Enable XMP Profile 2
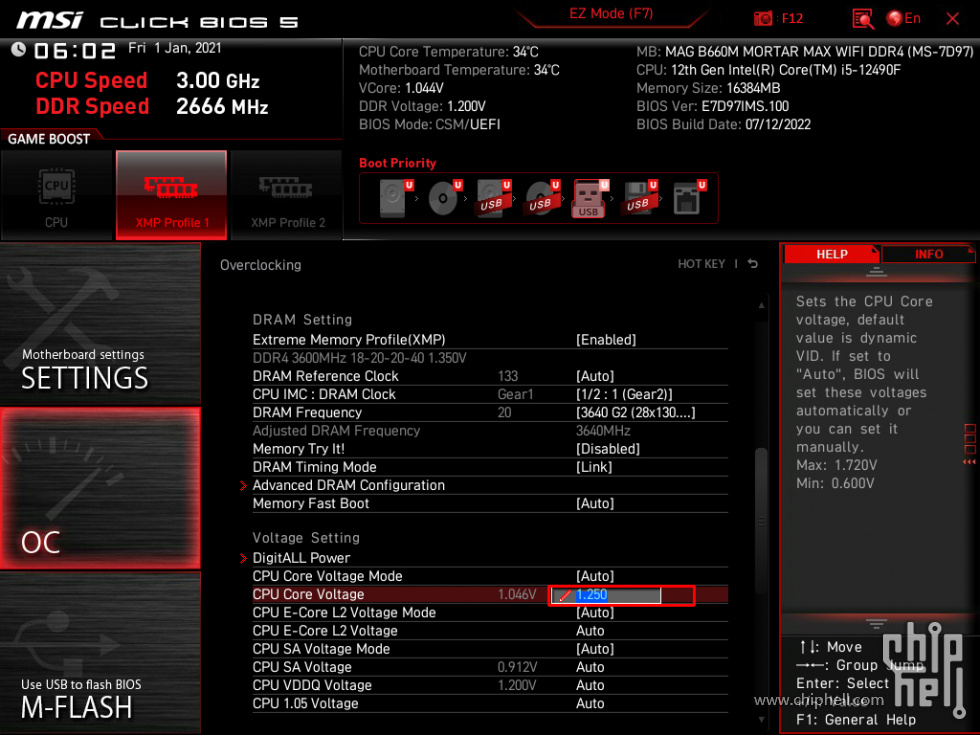The image size is (980, 735). coord(287,195)
